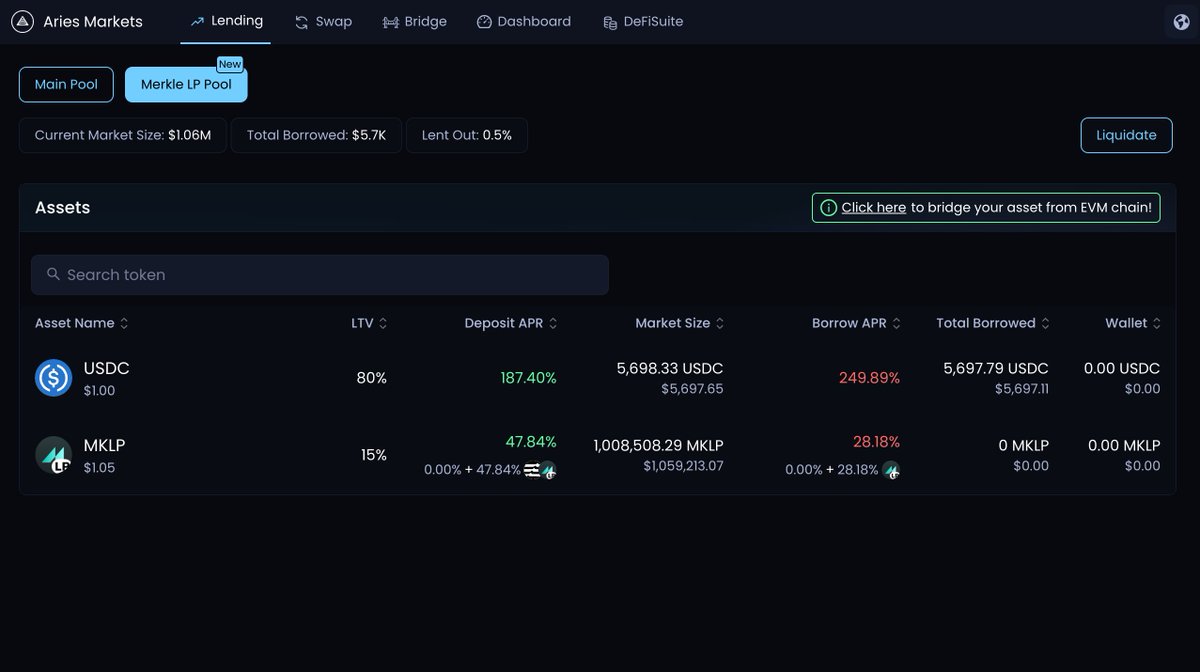
Task: Click info icon in bridge notice
Action: click(828, 208)
